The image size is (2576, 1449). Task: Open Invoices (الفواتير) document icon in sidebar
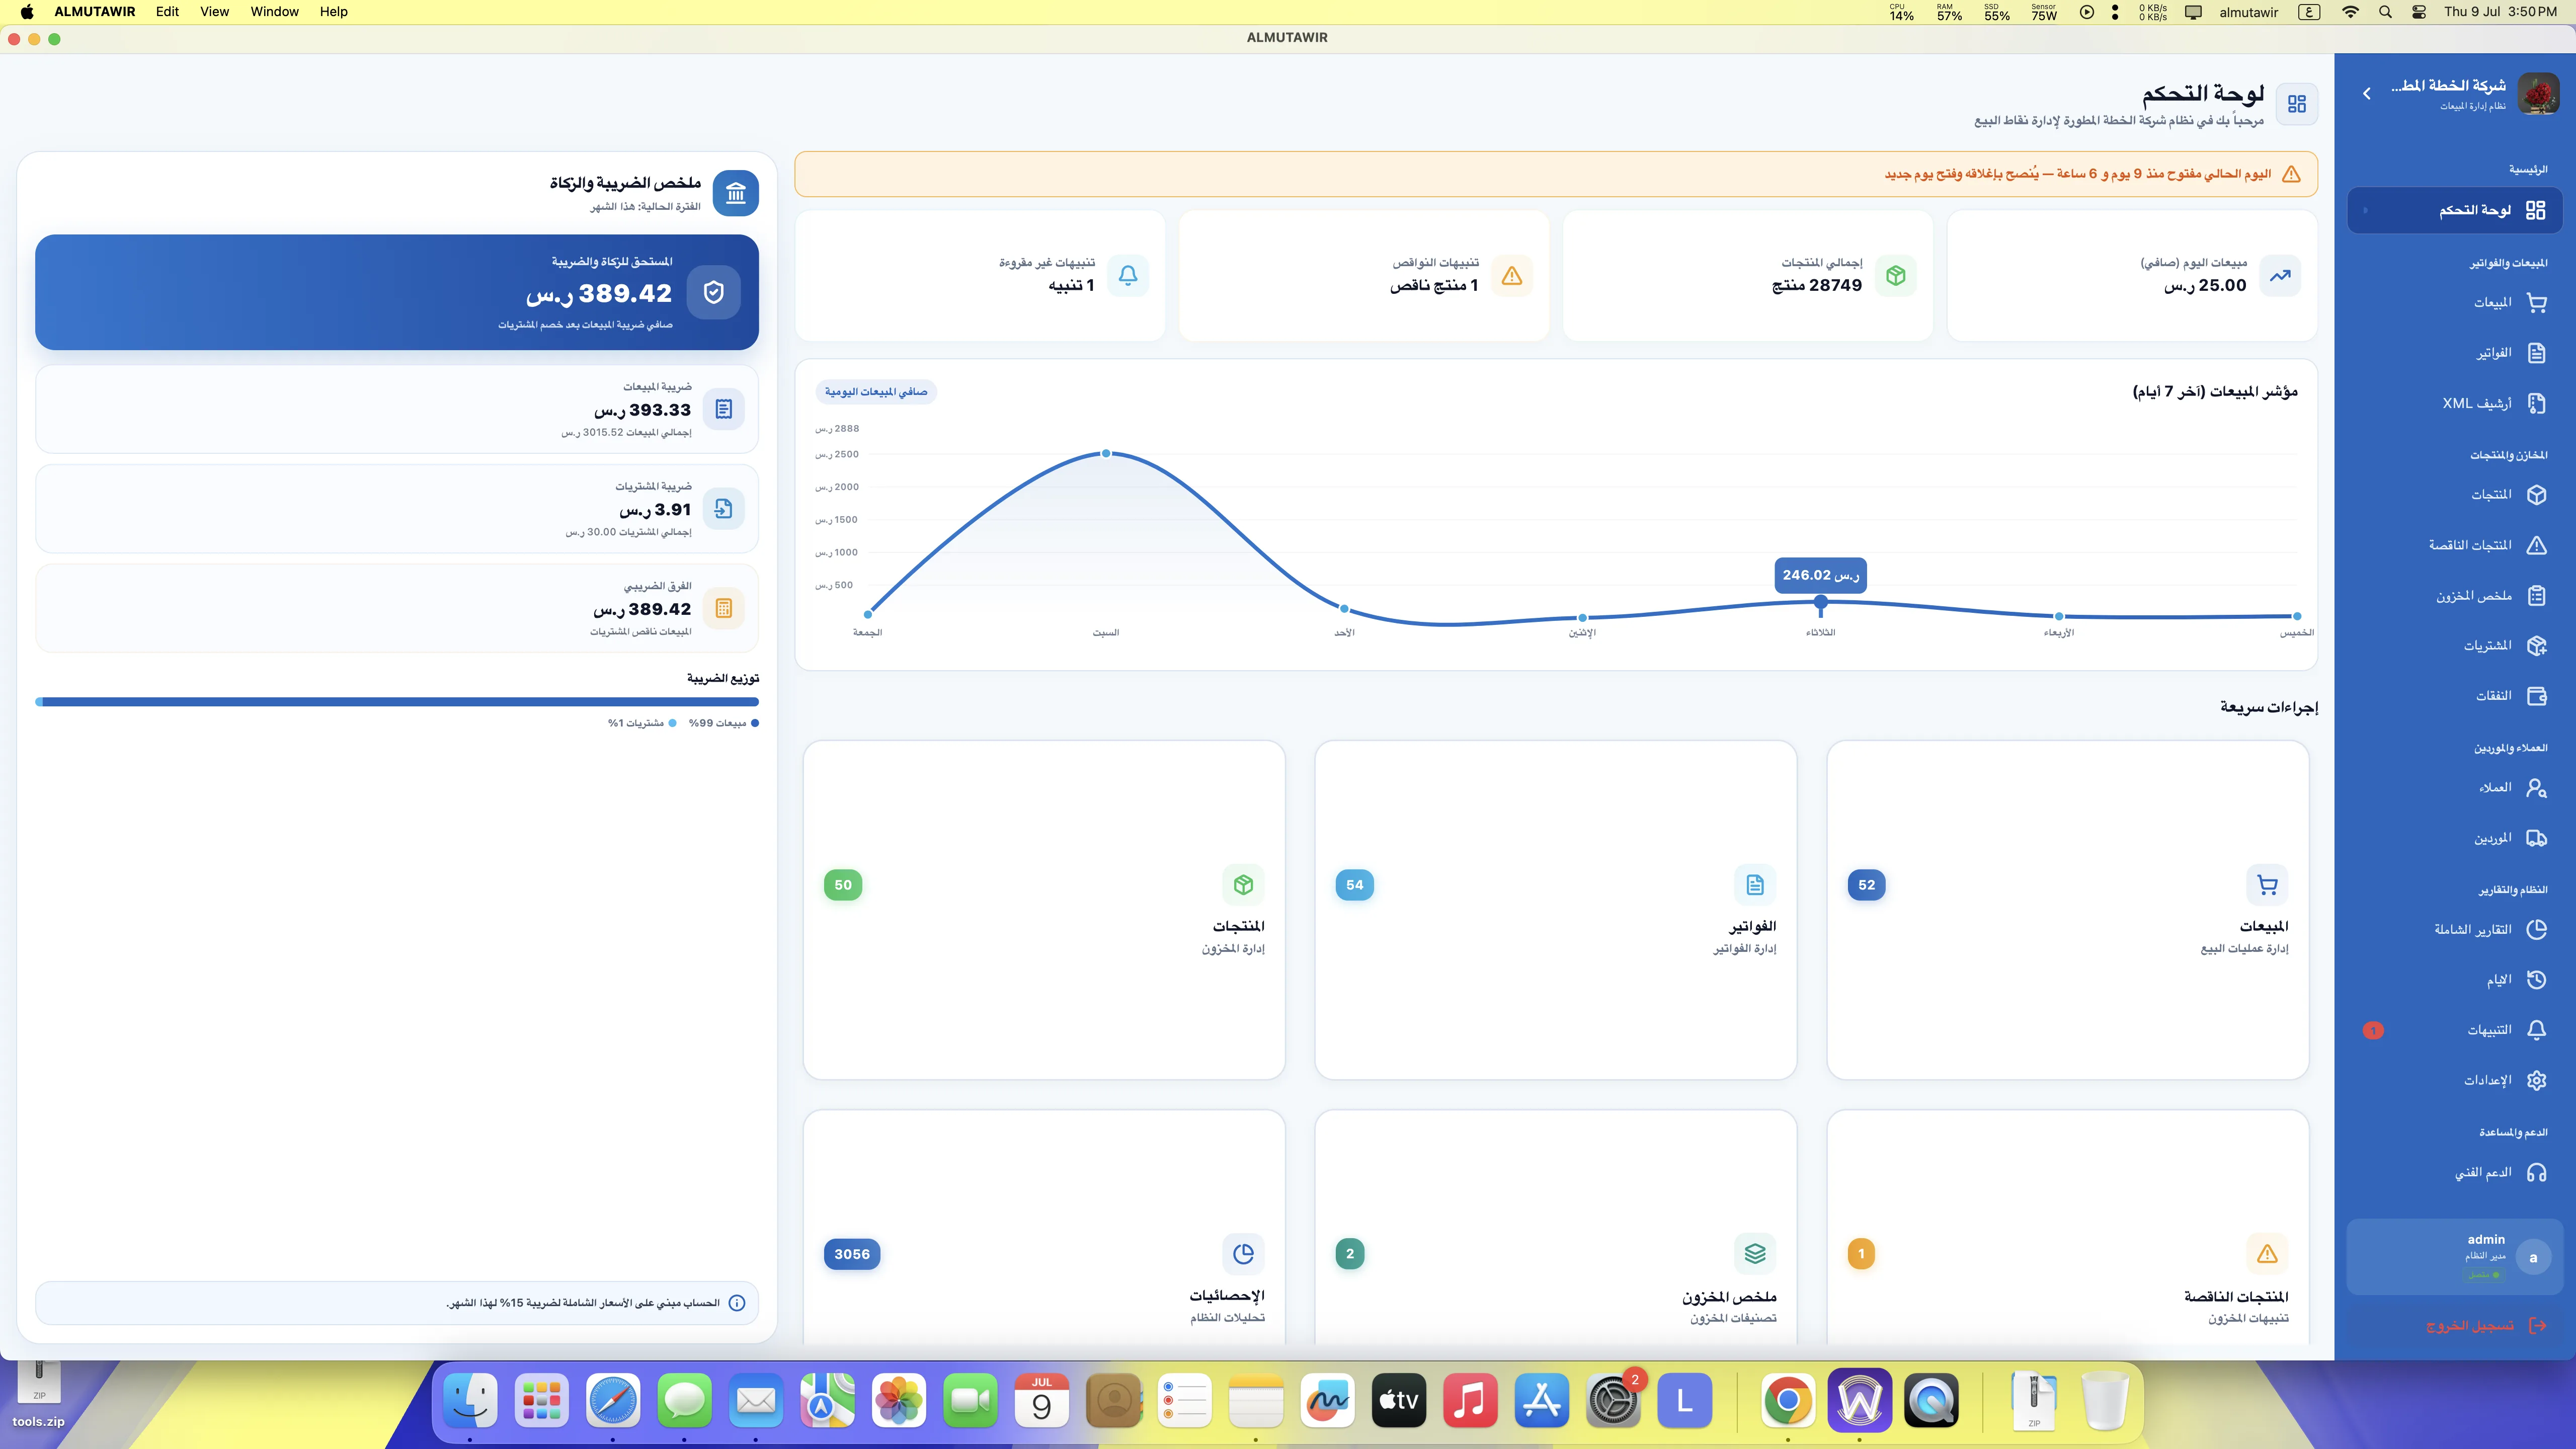click(x=2536, y=353)
